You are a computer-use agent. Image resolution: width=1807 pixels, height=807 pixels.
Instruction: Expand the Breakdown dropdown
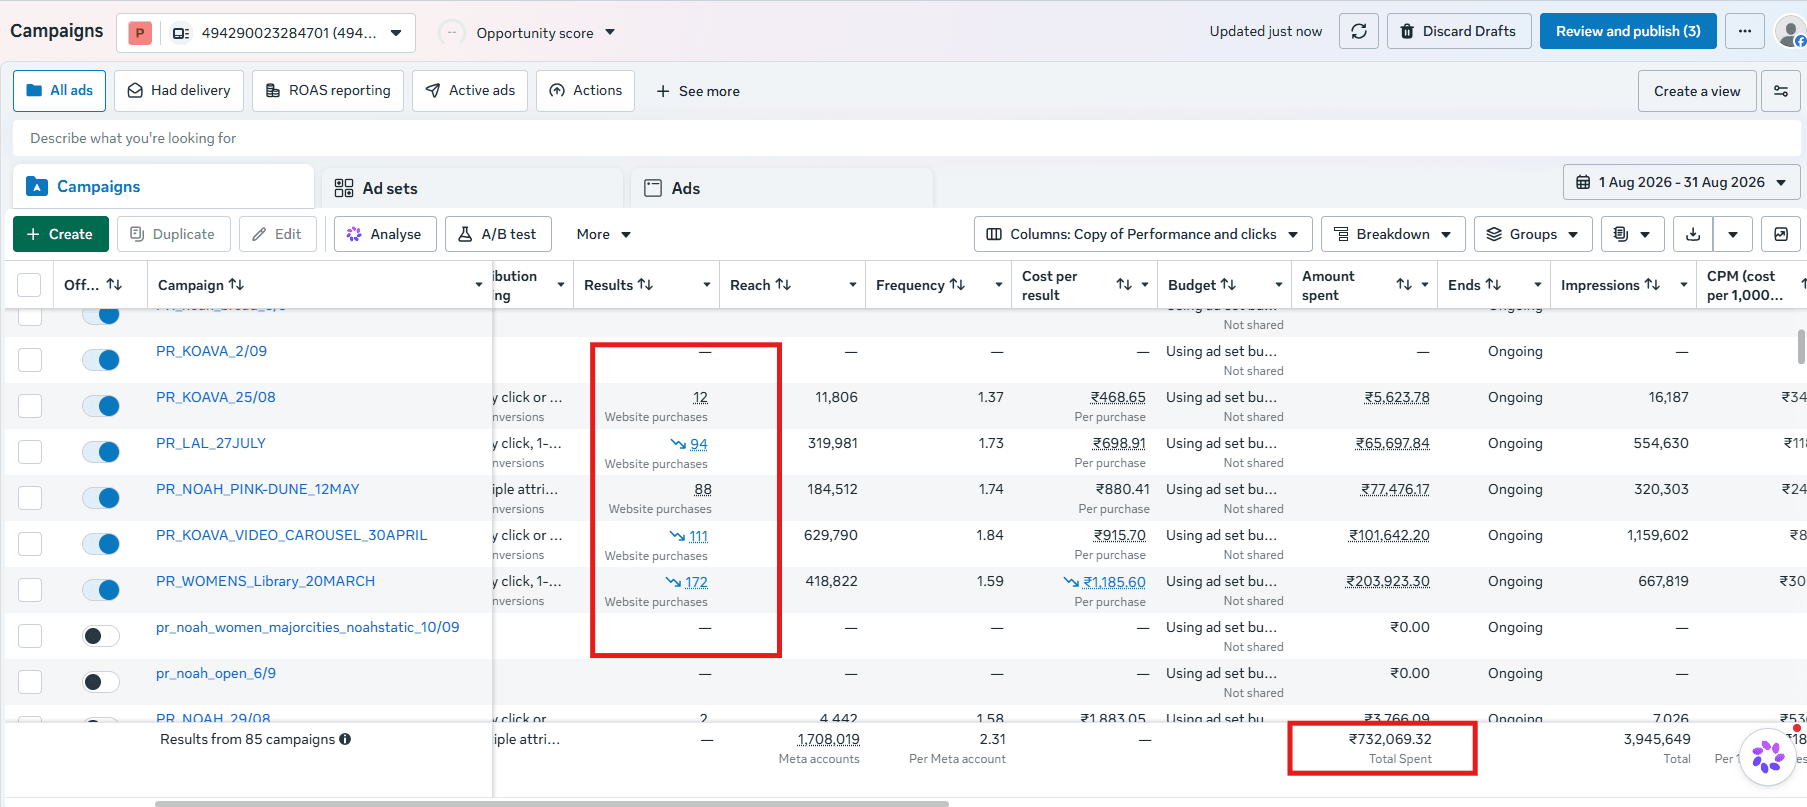coord(1393,234)
